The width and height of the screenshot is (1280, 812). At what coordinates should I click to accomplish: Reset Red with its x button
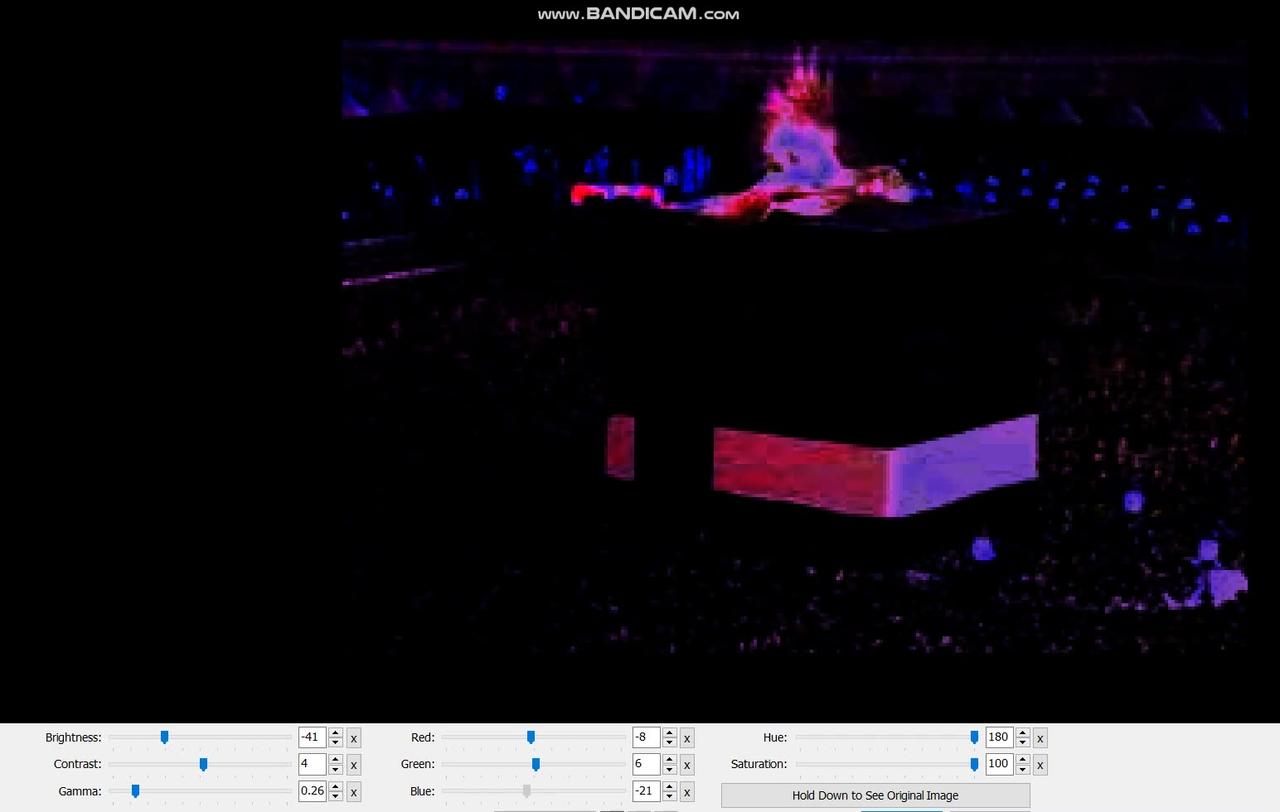pos(687,738)
